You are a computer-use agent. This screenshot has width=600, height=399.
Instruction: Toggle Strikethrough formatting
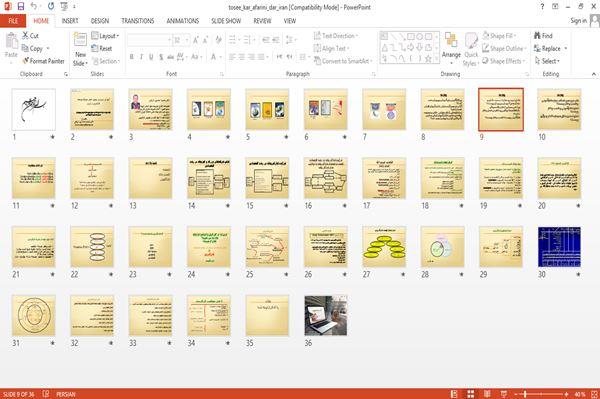(x=171, y=57)
